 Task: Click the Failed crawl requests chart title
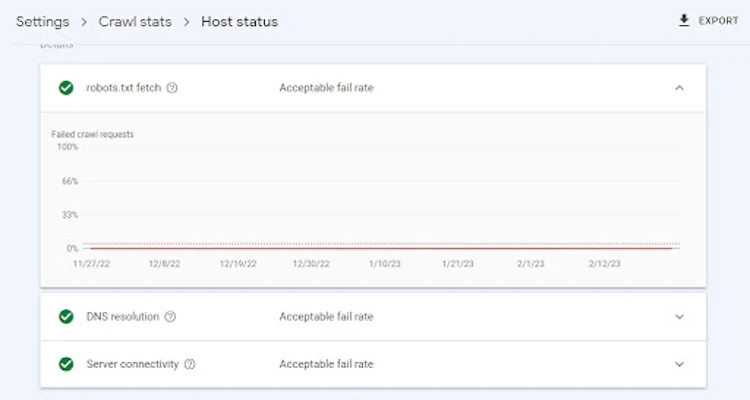(x=92, y=134)
